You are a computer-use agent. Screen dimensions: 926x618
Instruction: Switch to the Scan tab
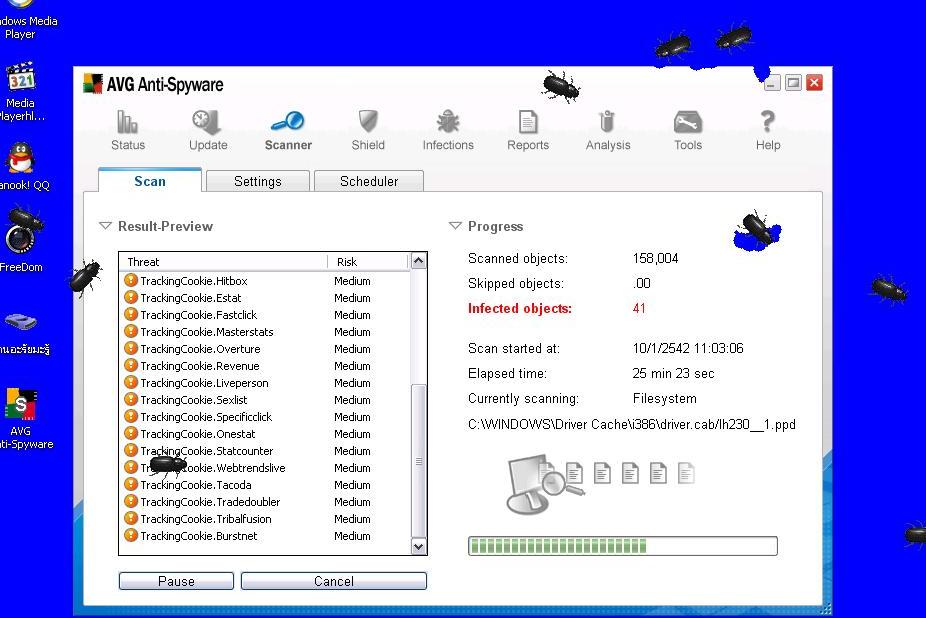click(150, 181)
